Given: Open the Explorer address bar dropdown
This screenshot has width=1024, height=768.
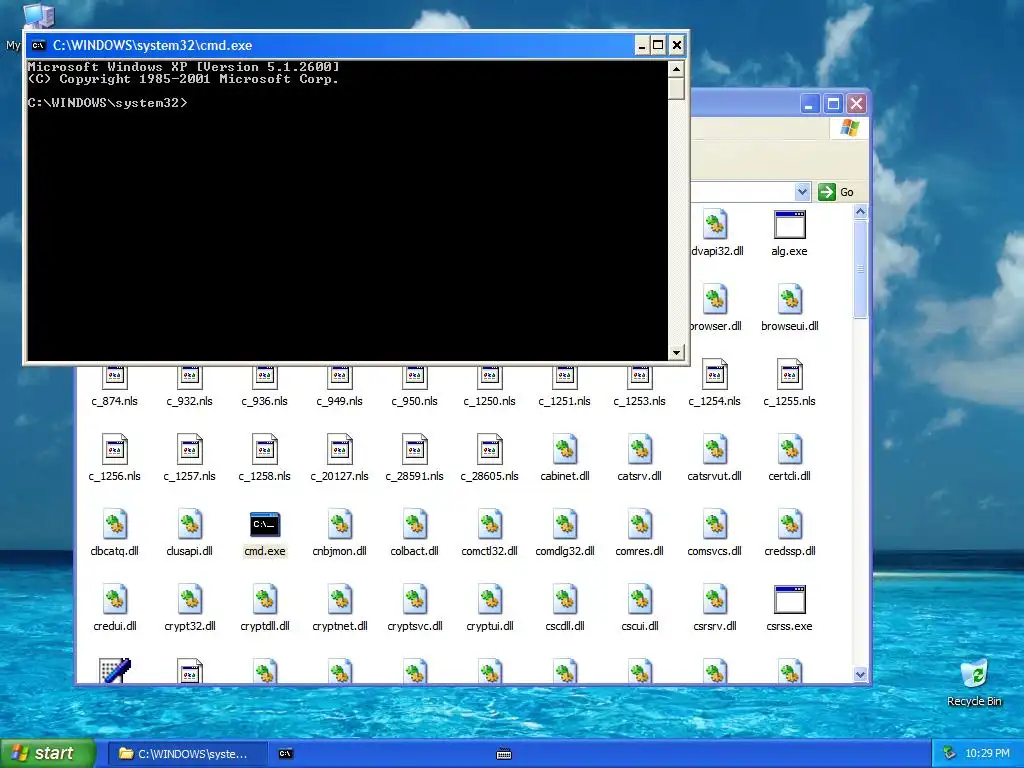Looking at the screenshot, I should 802,192.
